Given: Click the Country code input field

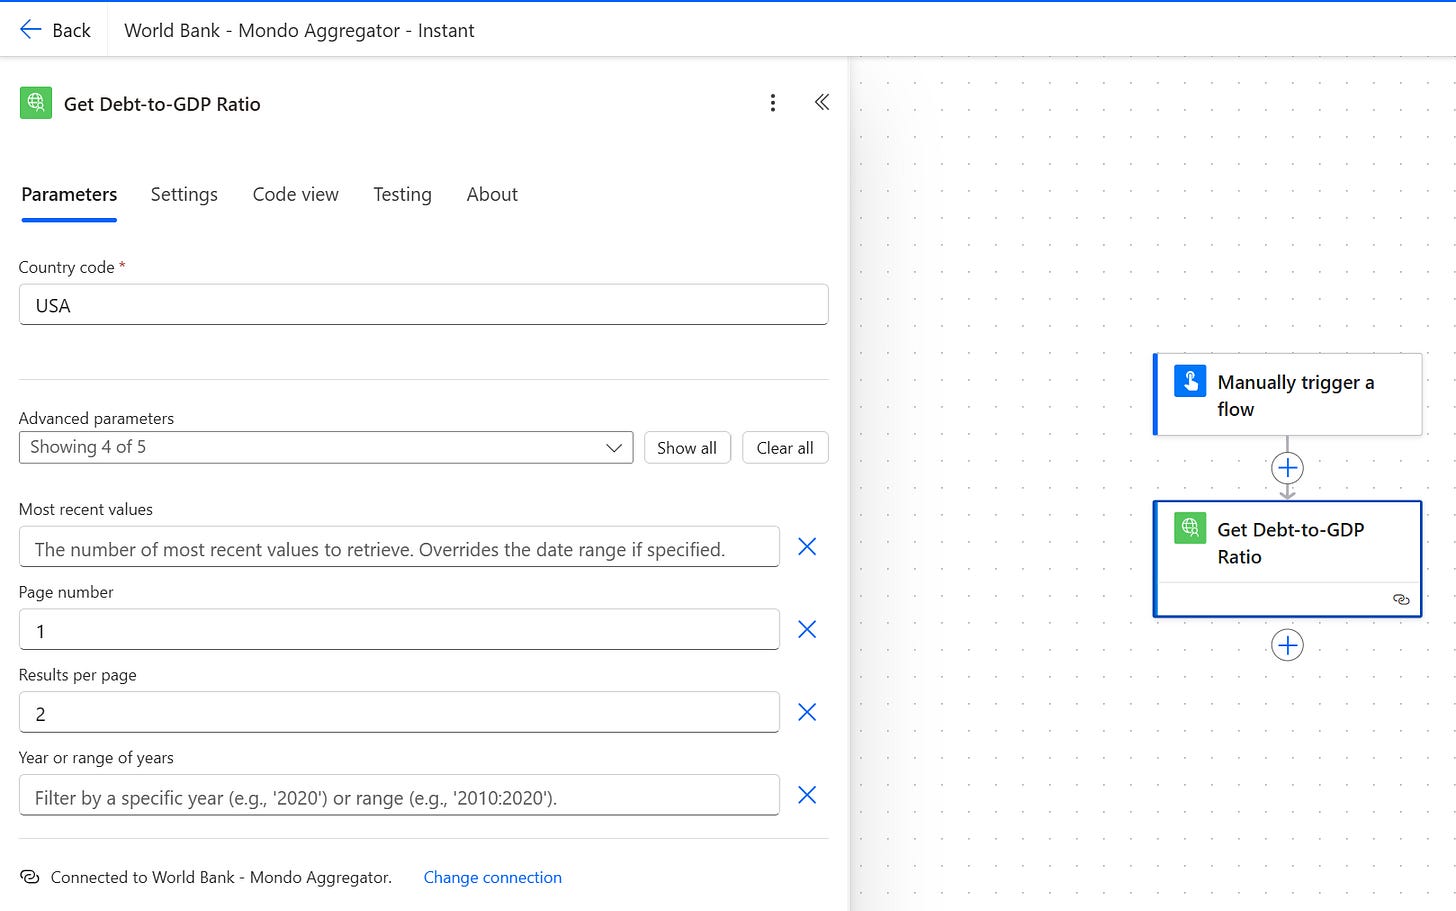Looking at the screenshot, I should (423, 305).
